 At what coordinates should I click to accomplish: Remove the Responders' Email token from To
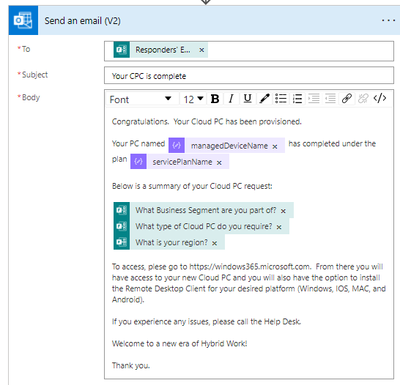click(202, 50)
